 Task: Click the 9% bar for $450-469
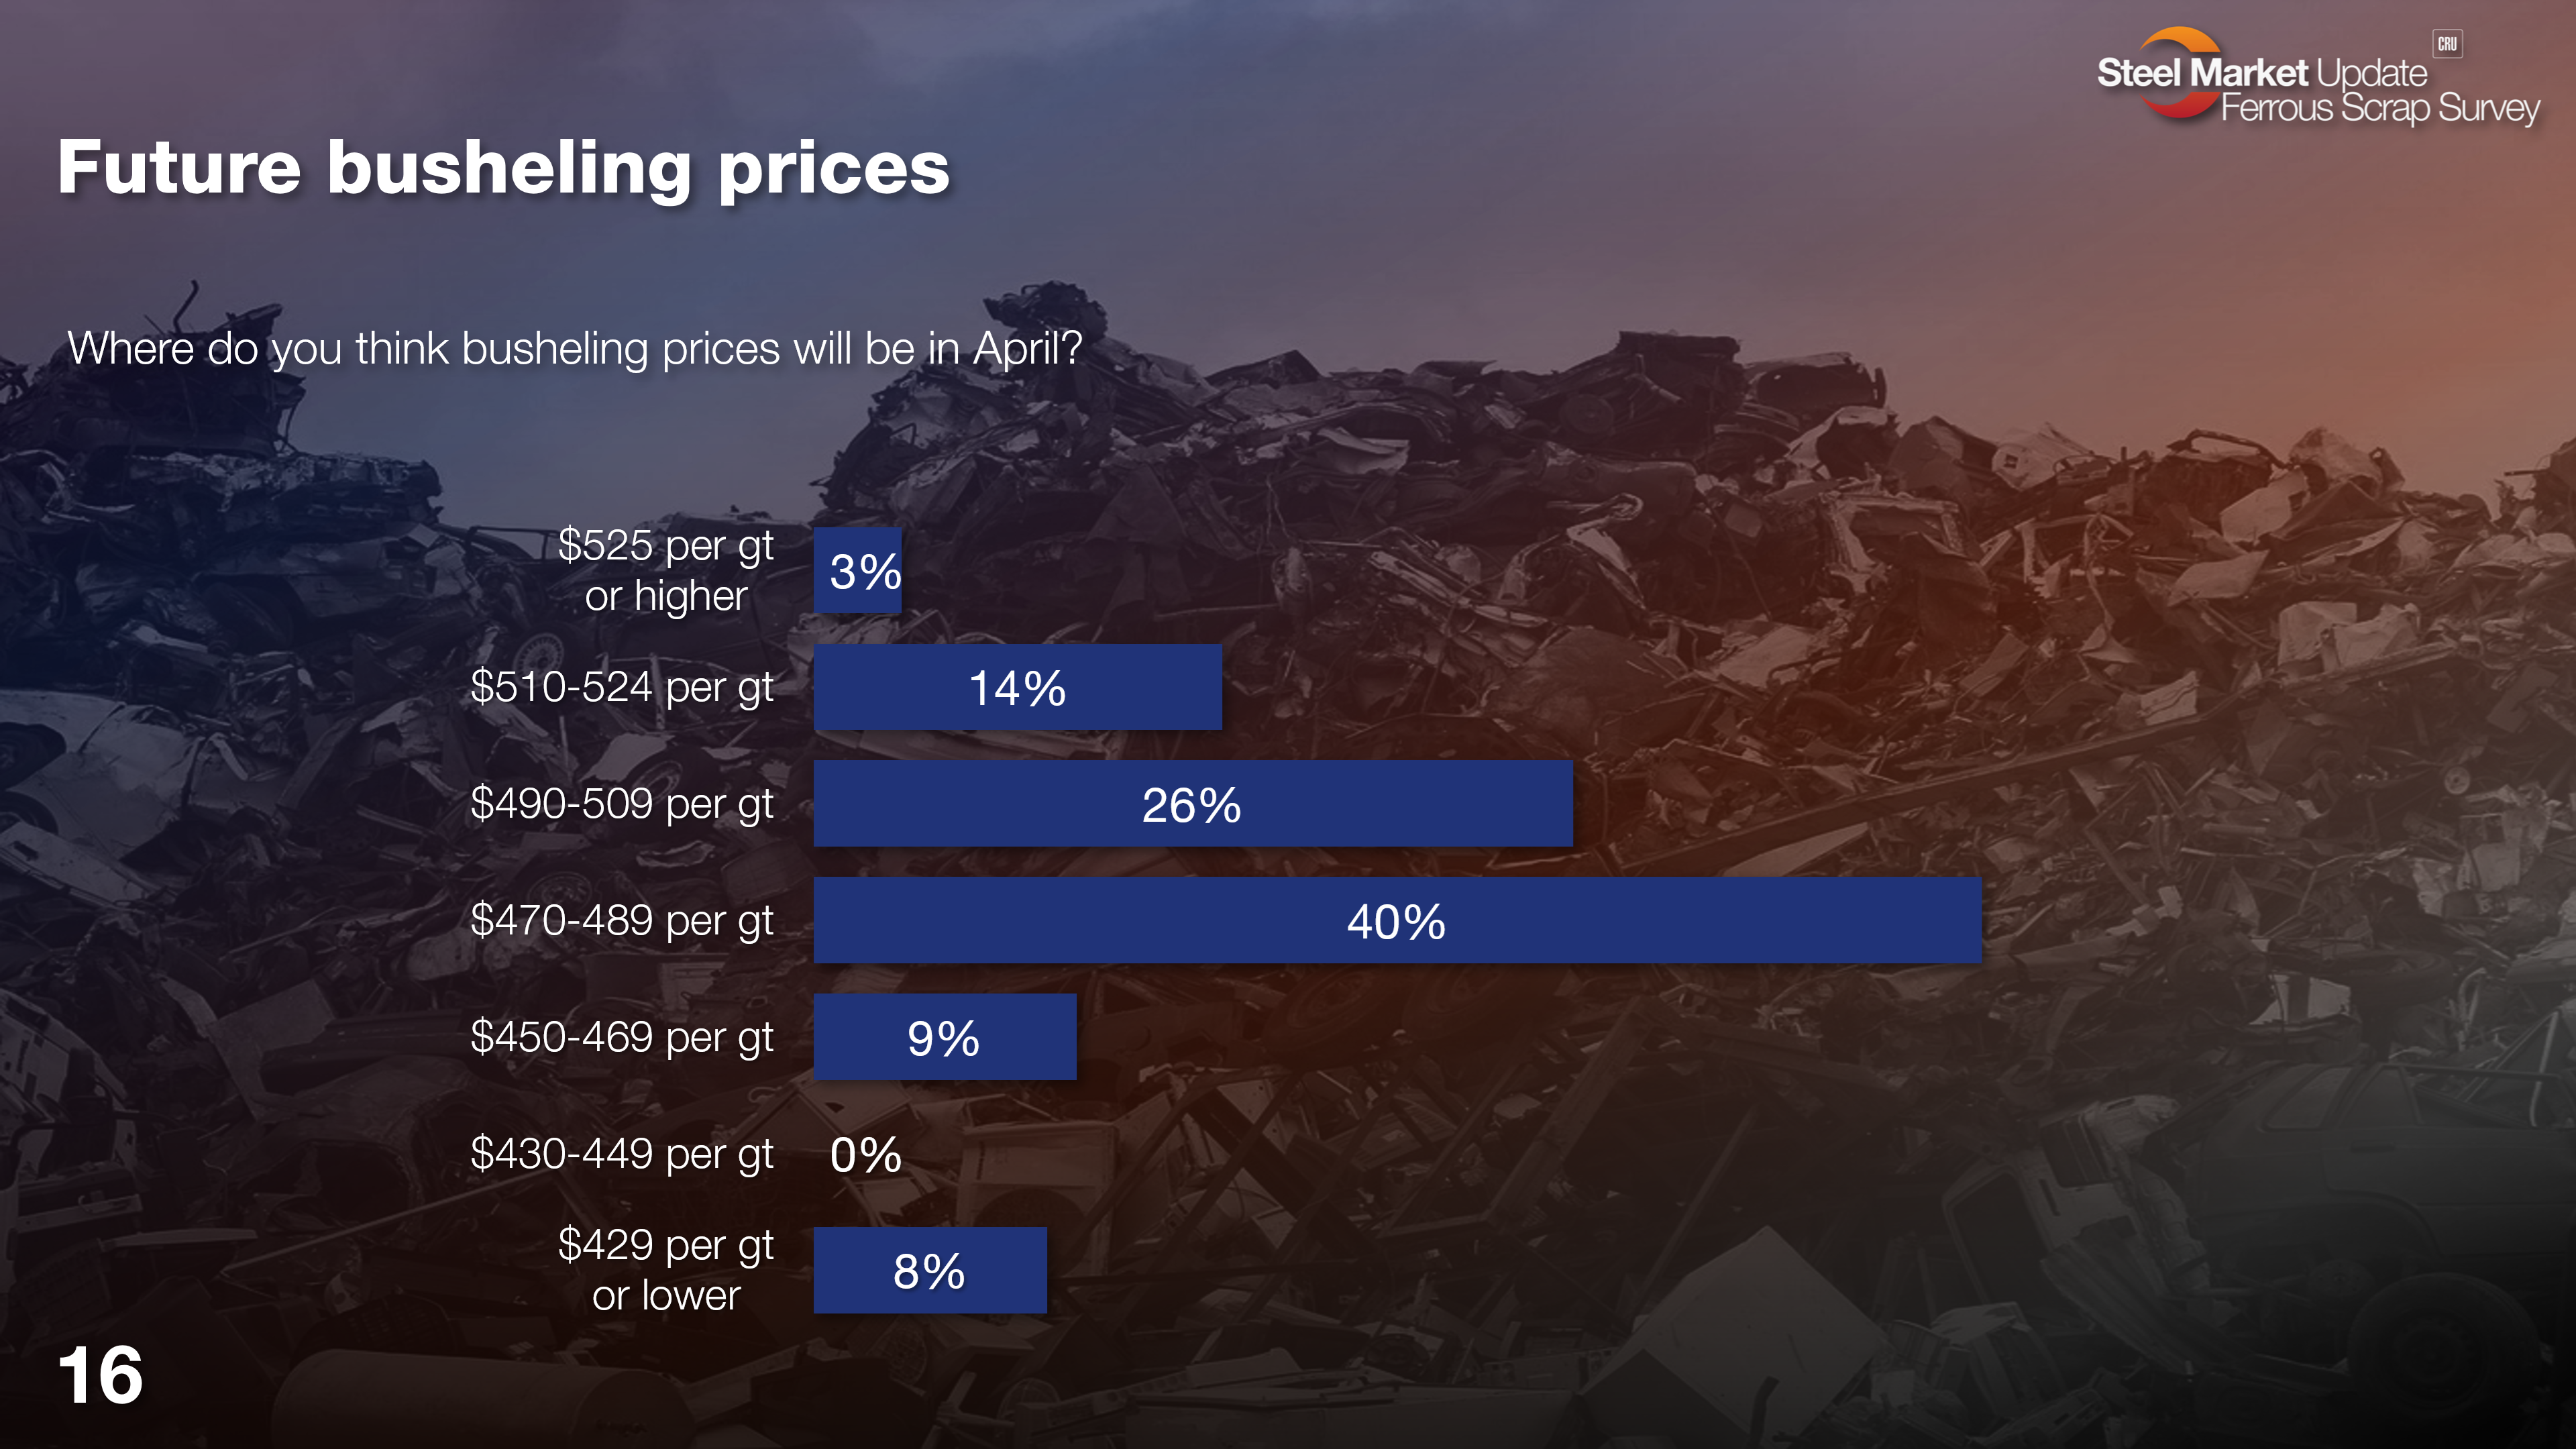[x=944, y=1037]
